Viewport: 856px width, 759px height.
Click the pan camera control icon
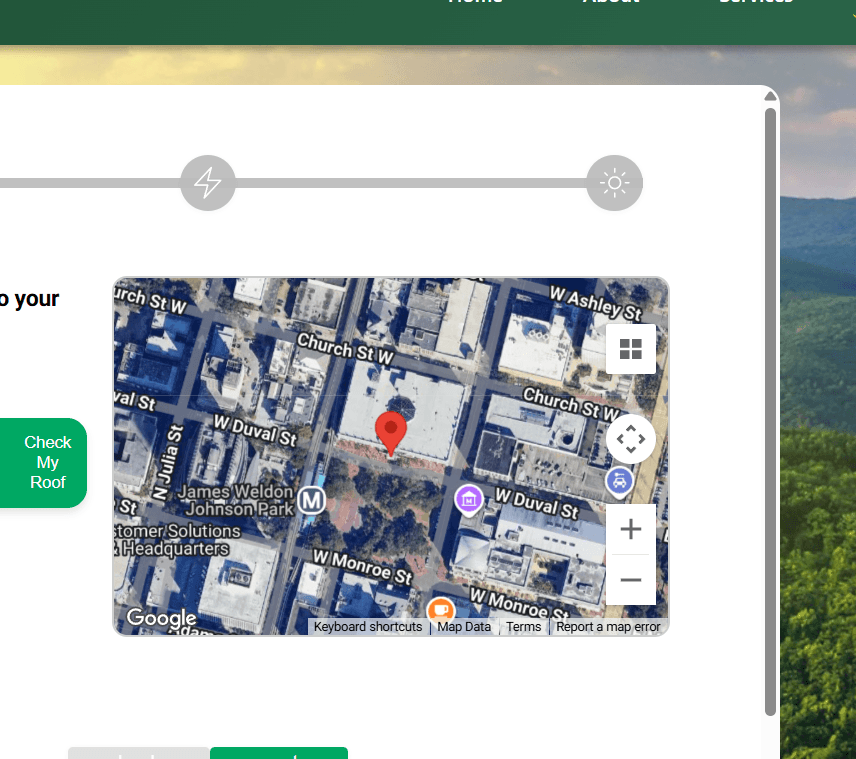[630, 438]
